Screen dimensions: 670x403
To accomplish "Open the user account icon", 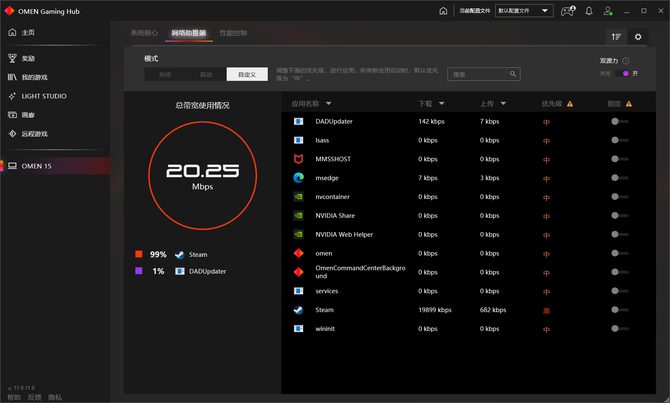I will 608,11.
